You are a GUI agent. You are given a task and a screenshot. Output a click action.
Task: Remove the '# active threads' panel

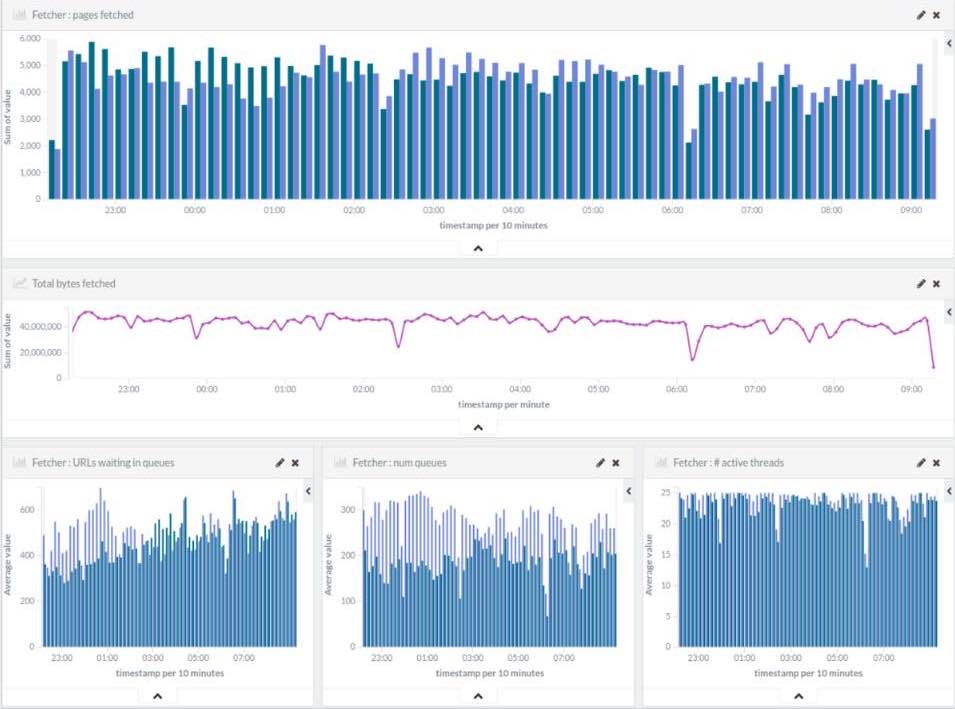(x=937, y=463)
